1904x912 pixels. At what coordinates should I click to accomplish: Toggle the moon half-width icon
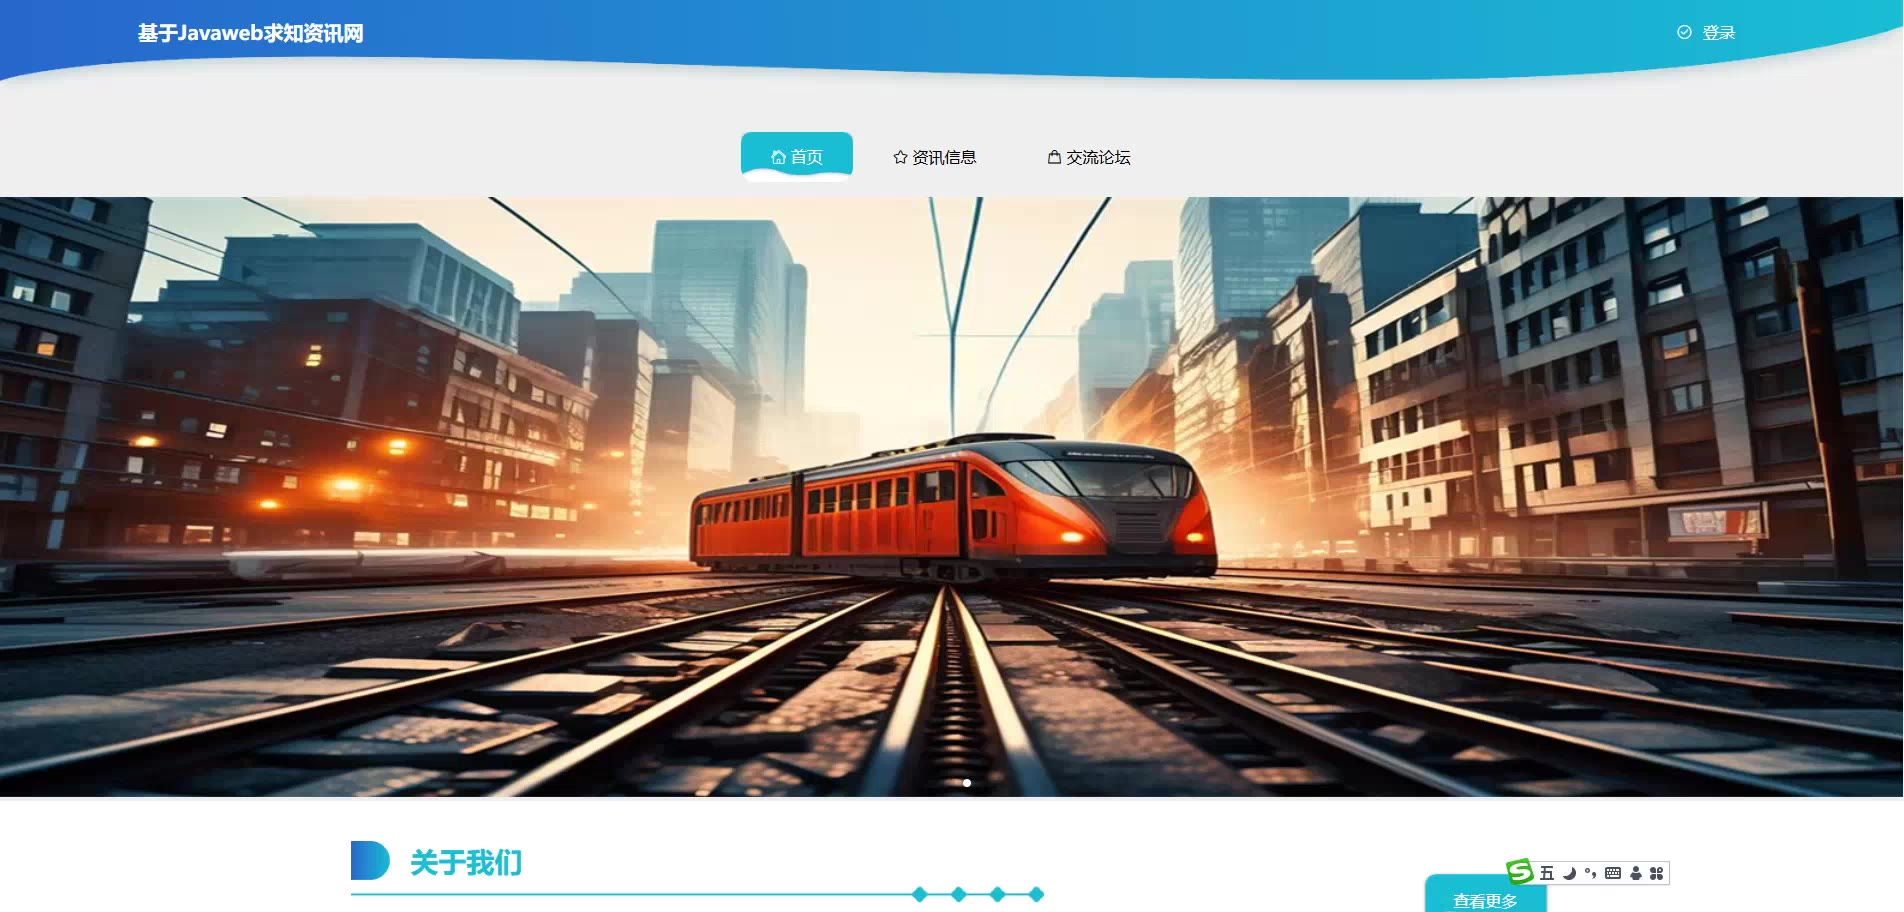click(x=1569, y=873)
